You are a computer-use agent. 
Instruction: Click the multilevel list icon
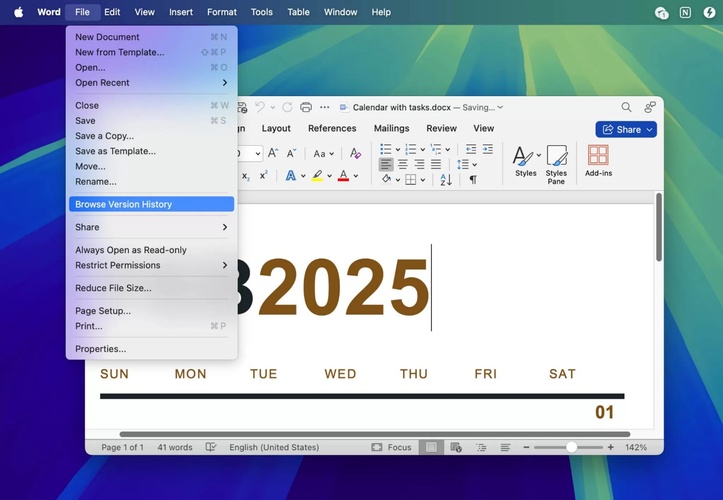(x=435, y=149)
